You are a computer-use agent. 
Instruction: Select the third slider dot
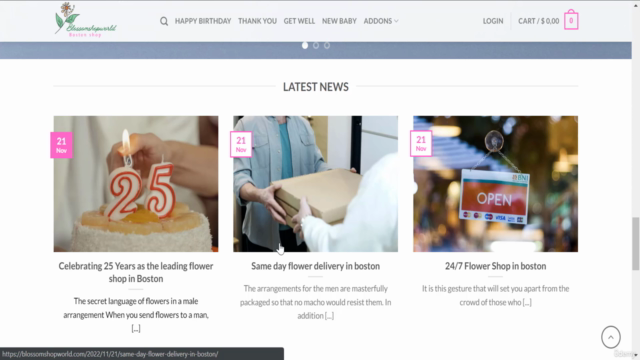pos(327,46)
